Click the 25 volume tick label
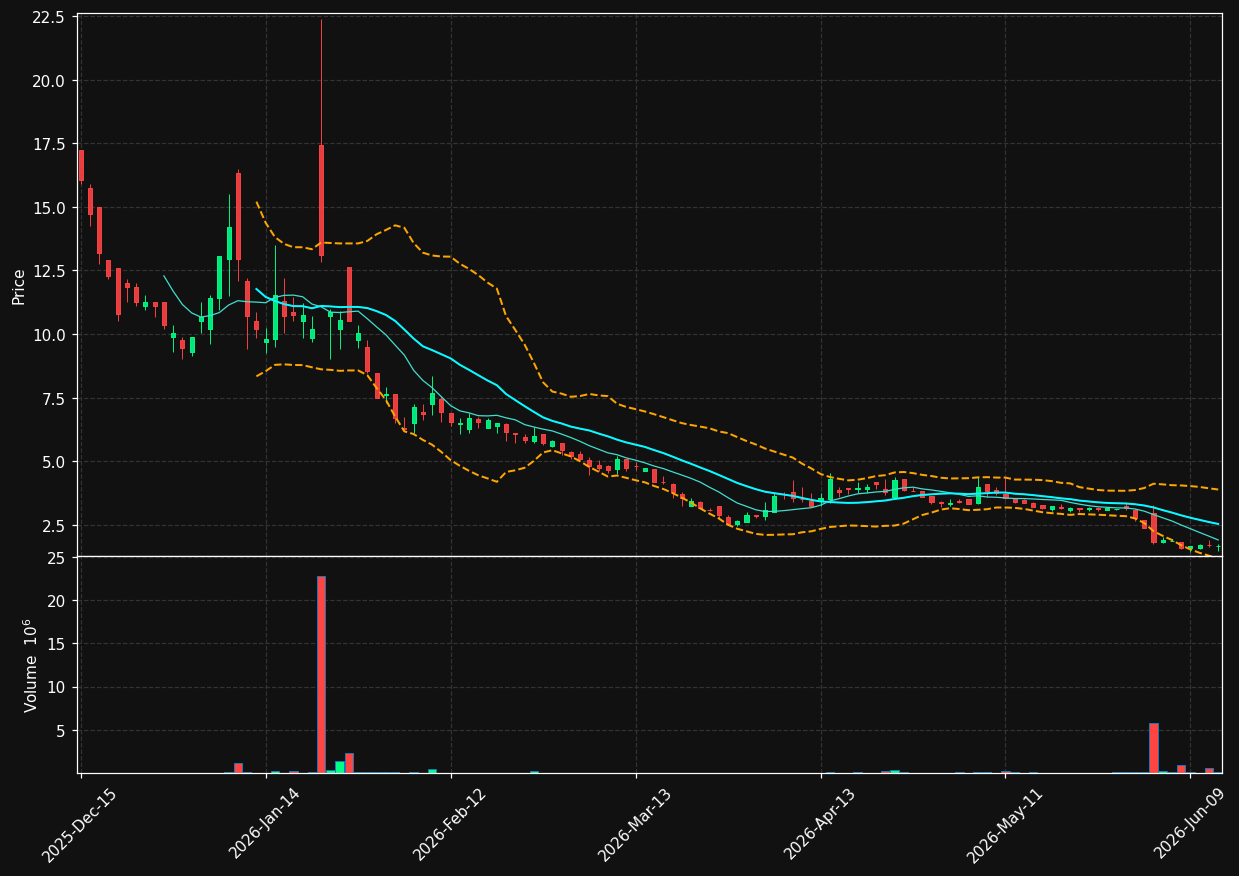1239x876 pixels. tap(56, 558)
